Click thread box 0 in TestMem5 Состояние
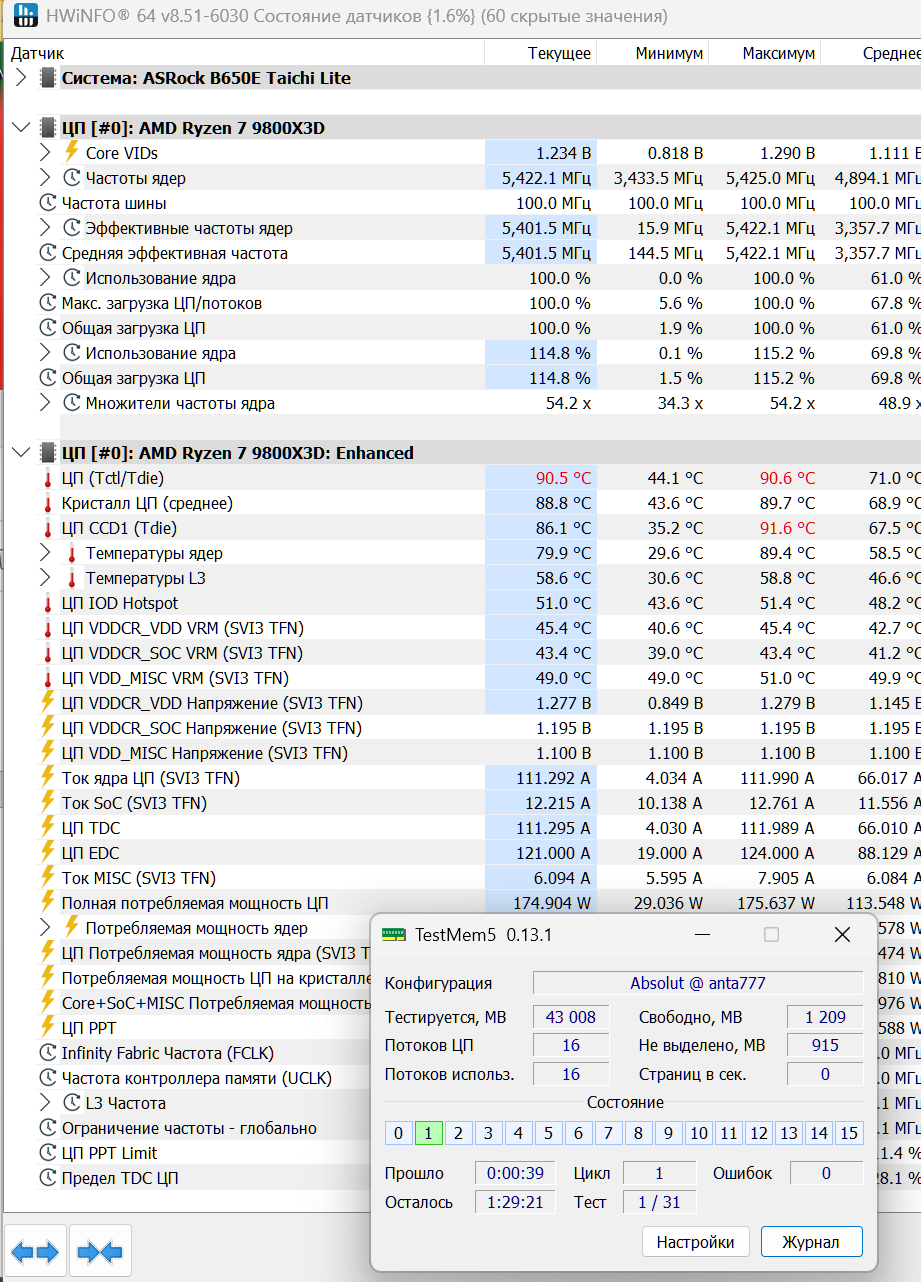 [x=398, y=1133]
